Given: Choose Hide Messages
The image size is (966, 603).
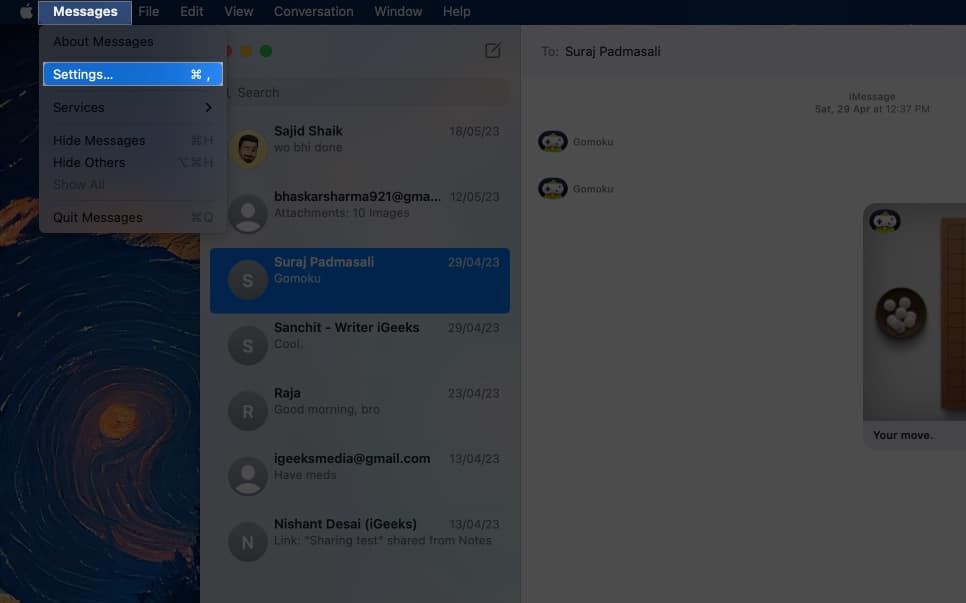Looking at the screenshot, I should tap(132, 140).
